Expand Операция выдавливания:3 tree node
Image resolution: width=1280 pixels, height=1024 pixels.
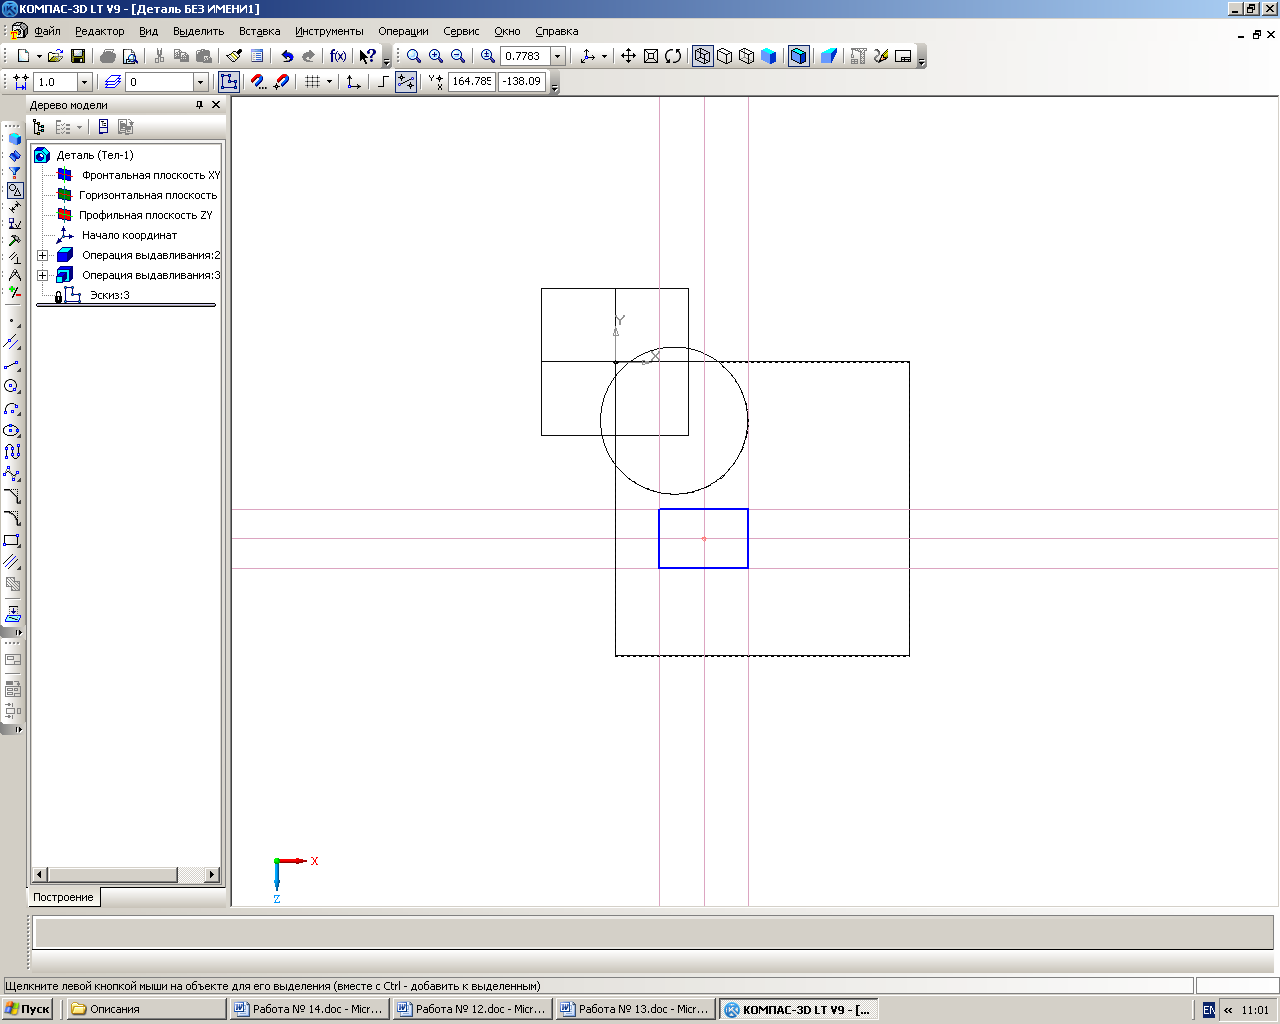42,275
